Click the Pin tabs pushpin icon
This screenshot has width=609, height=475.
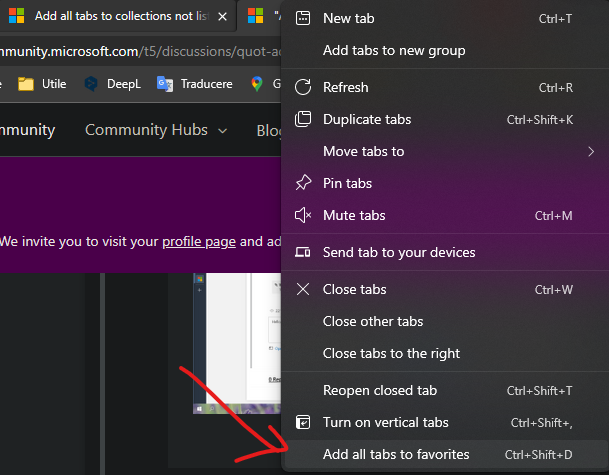[303, 183]
